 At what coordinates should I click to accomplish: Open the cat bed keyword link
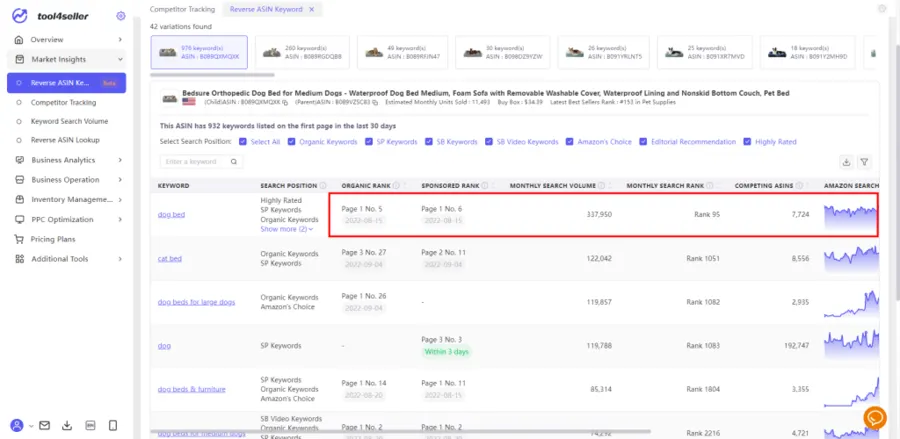[169, 259]
